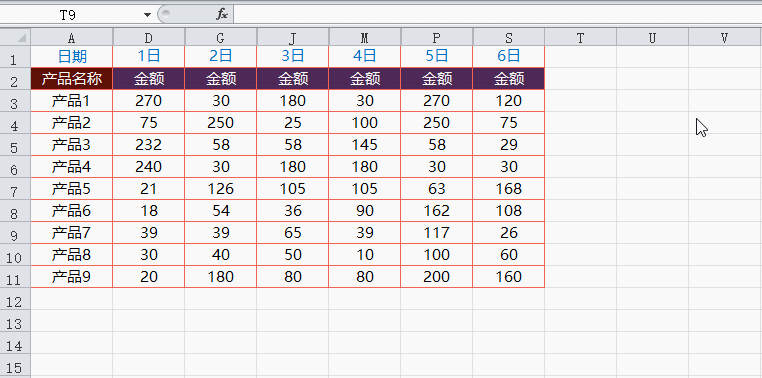This screenshot has height=378, width=762.
Task: Click the 产品5 cell
Action: 72,189
